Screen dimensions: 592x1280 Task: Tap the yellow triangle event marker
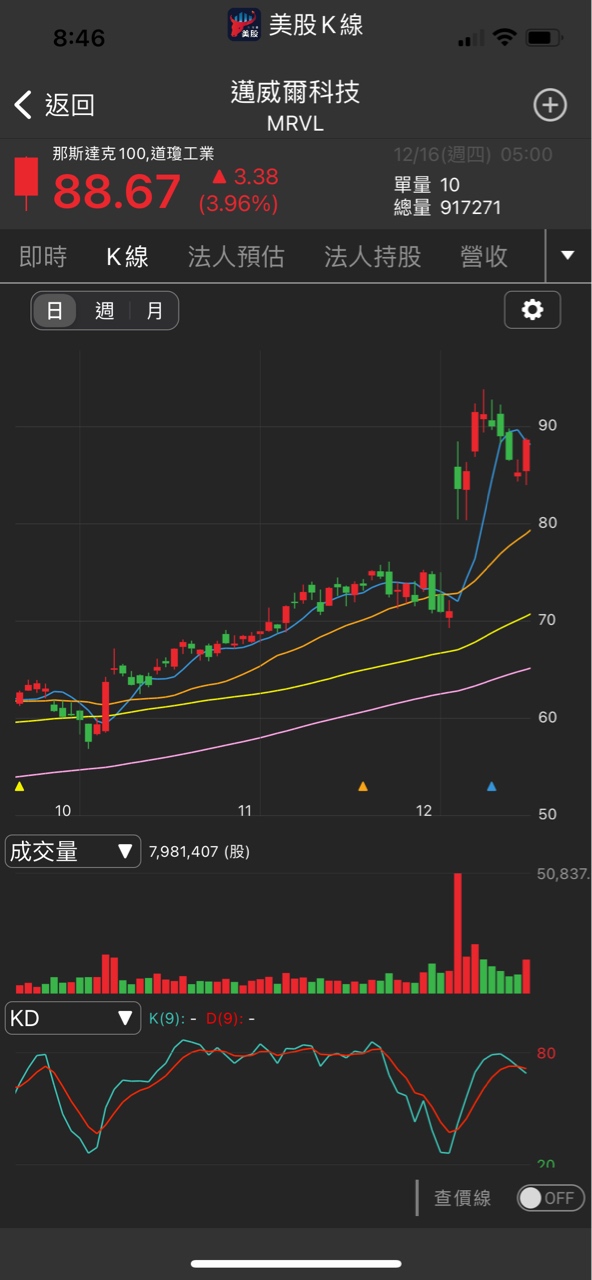[19, 787]
